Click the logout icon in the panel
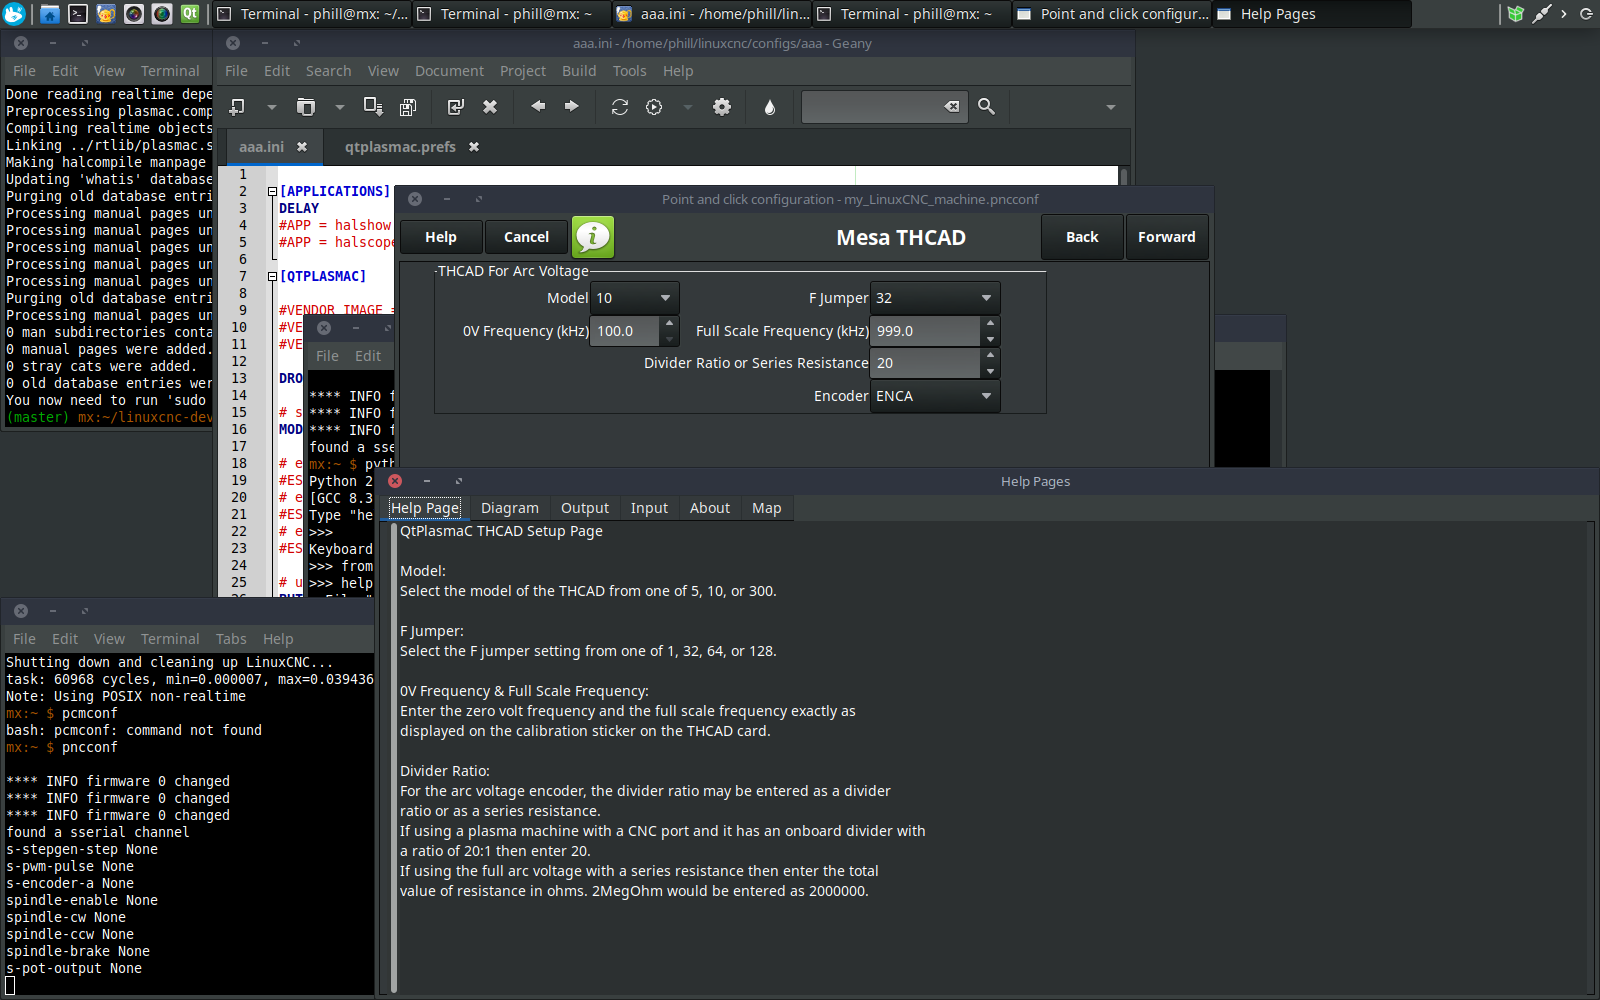The image size is (1600, 1000). tap(1586, 14)
